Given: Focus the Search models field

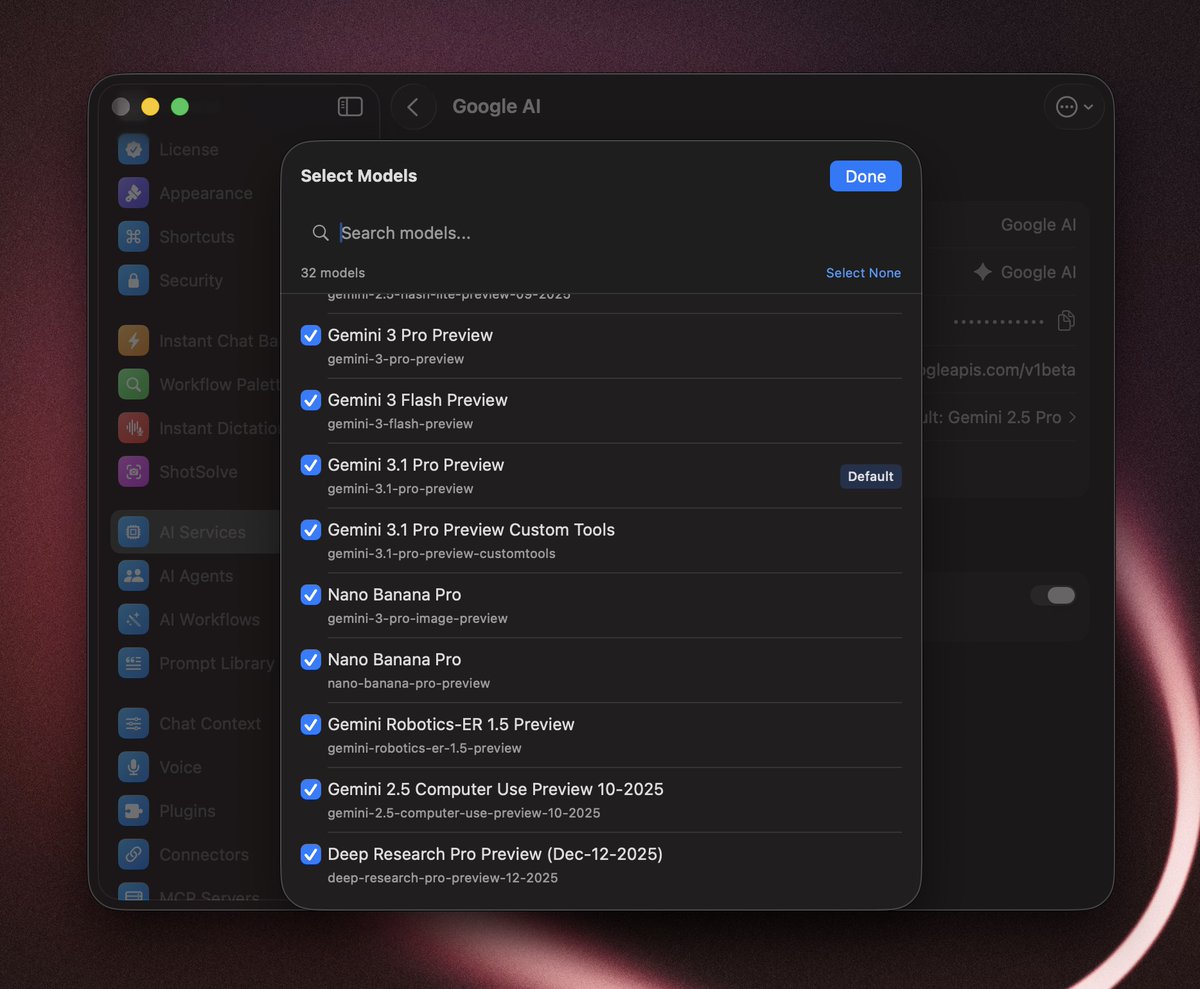Looking at the screenshot, I should point(600,233).
